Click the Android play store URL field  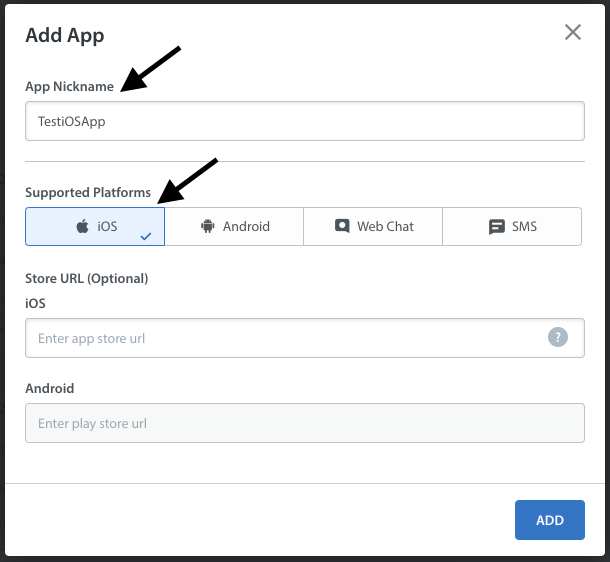coord(304,423)
